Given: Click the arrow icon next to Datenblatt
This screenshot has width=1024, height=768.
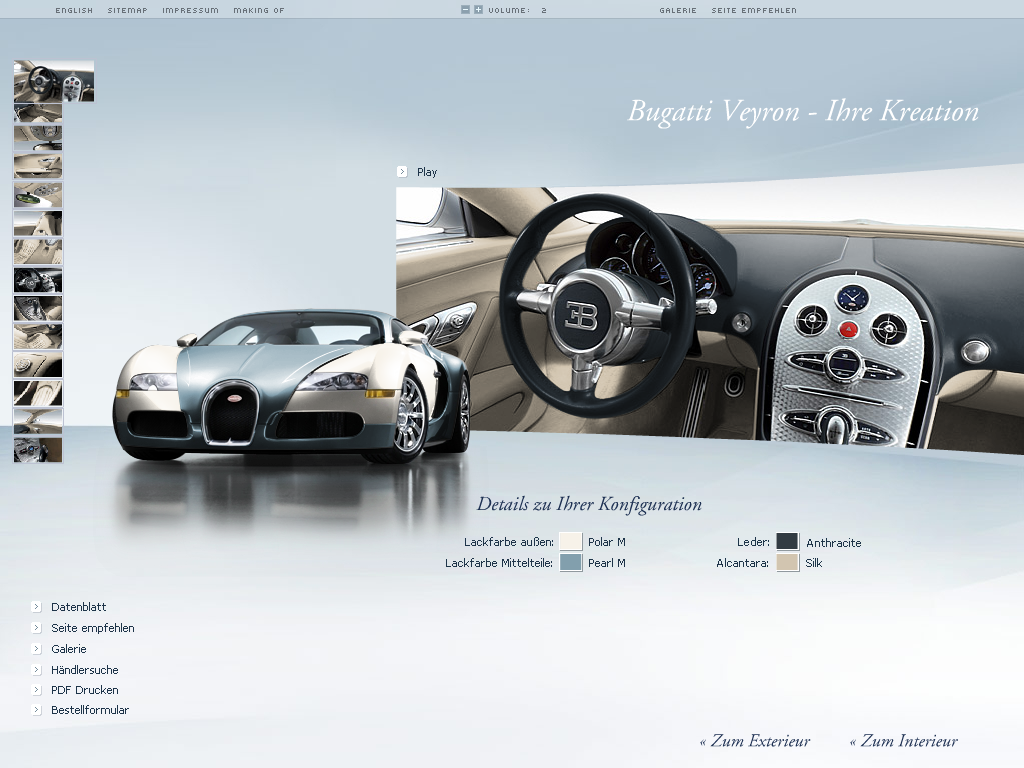Looking at the screenshot, I should pos(36,607).
